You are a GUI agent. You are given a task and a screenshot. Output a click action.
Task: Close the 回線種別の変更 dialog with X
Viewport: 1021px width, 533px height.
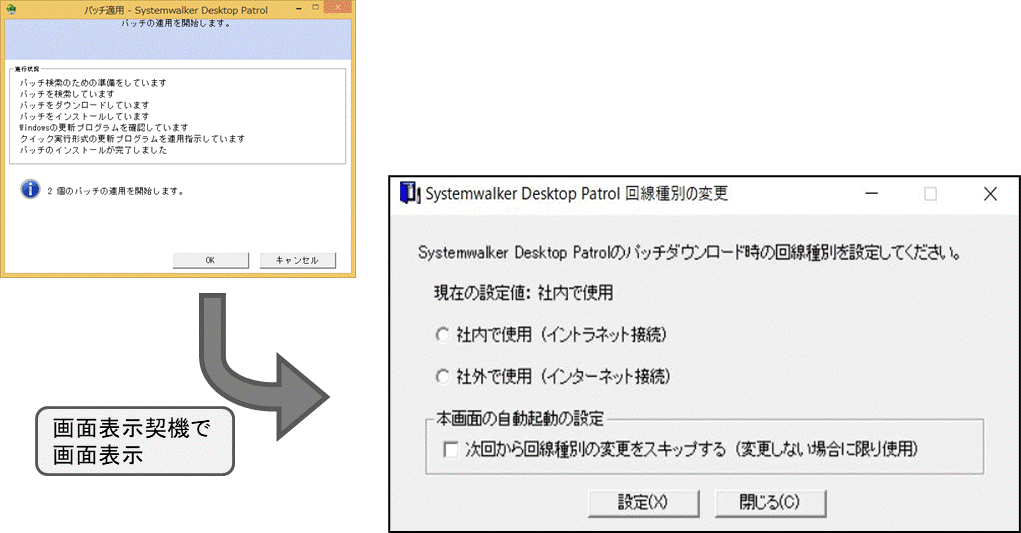(990, 194)
